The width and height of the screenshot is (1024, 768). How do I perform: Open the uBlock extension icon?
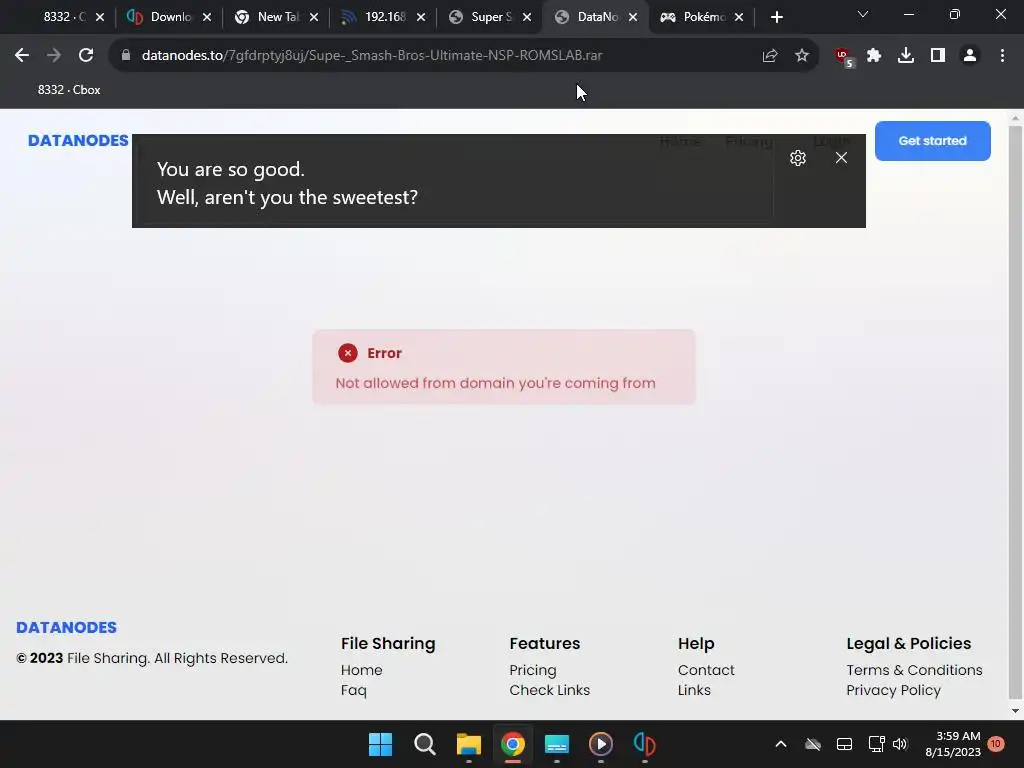(844, 57)
